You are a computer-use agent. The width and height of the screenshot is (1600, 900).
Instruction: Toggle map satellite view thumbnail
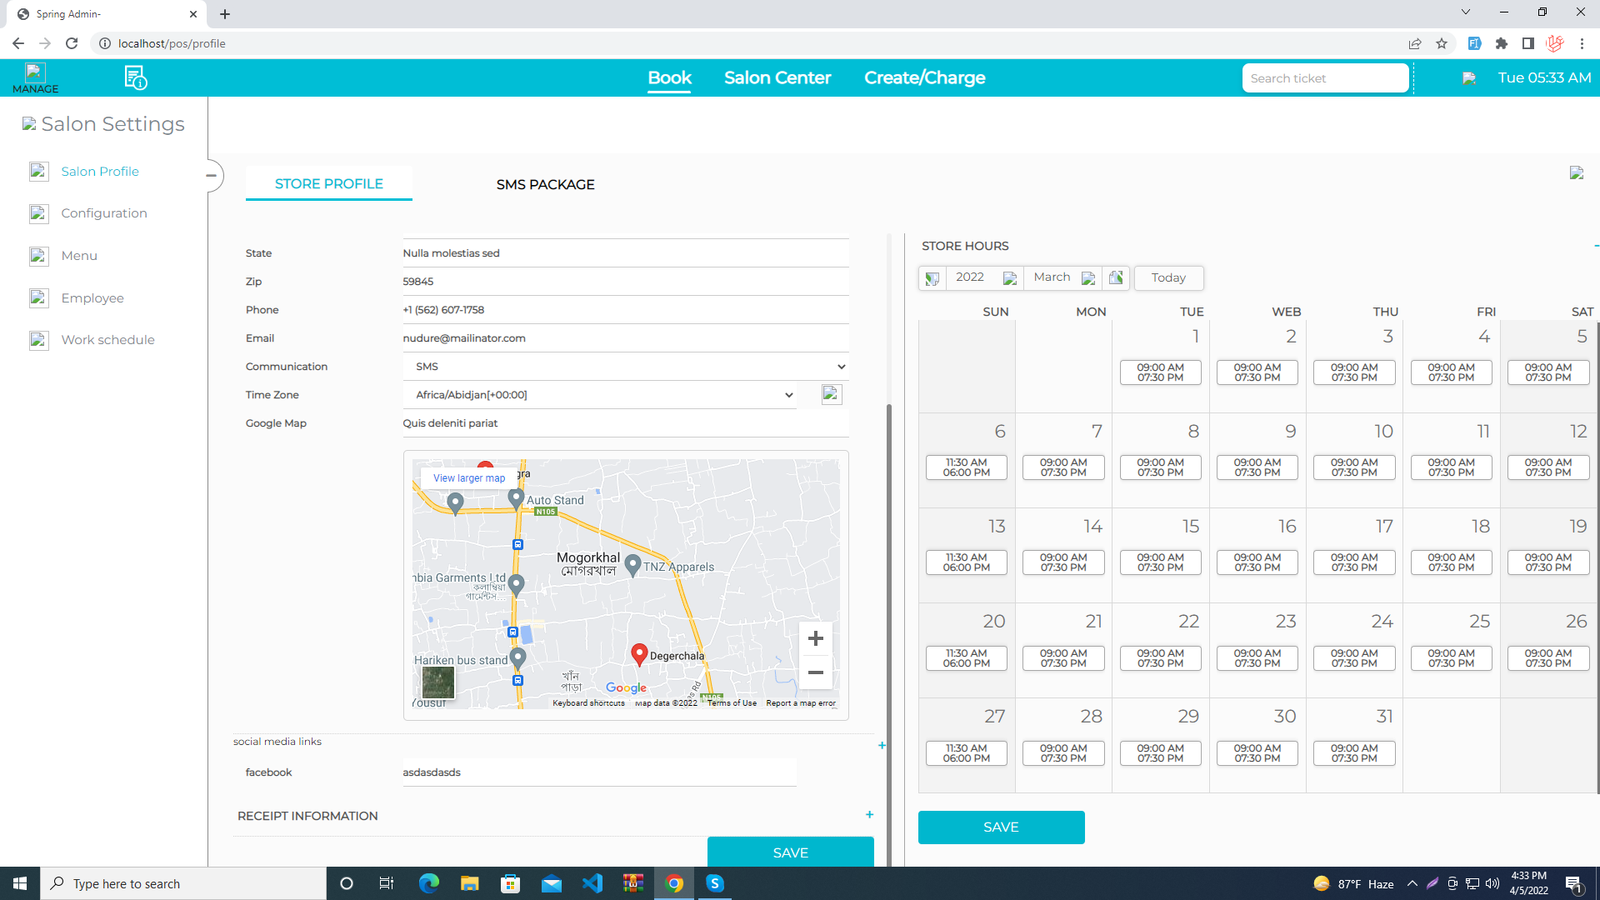point(438,682)
